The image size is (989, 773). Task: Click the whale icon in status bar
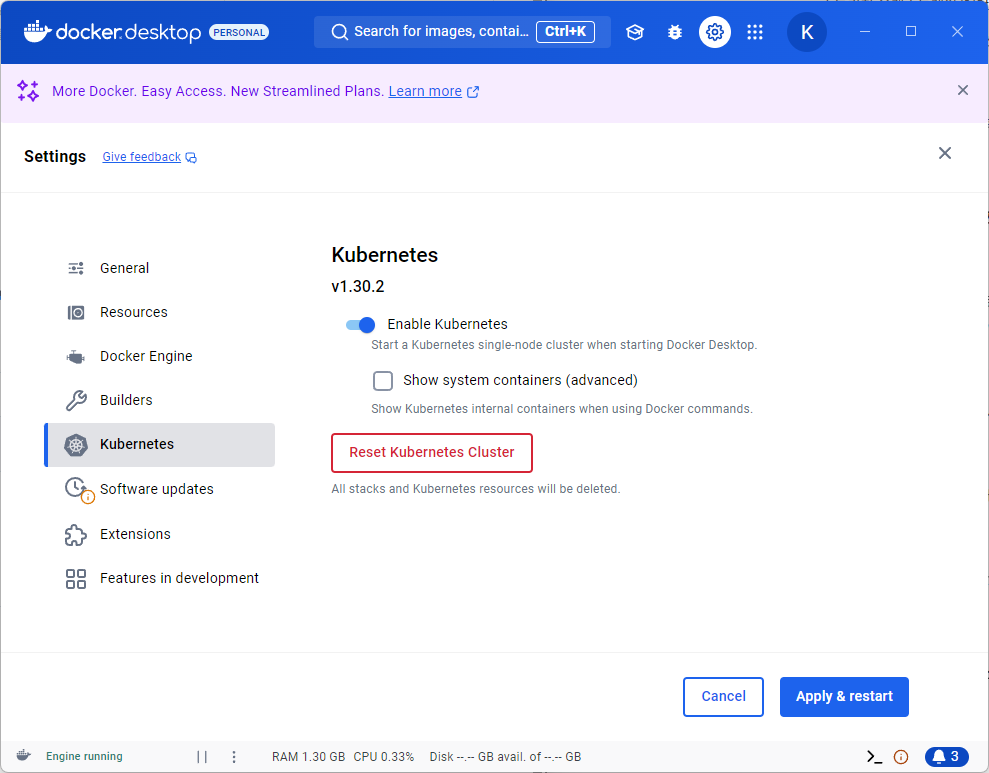(23, 755)
